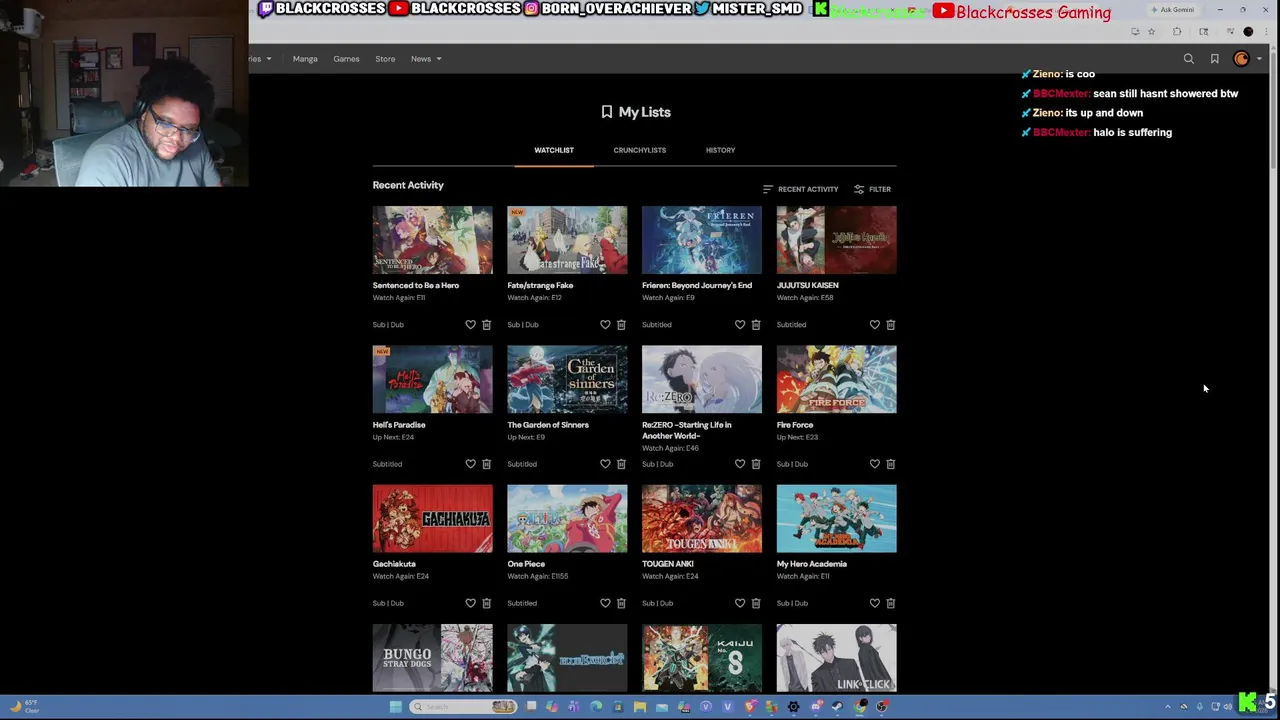Open the Hell's Paradise title link

pyautogui.click(x=399, y=425)
